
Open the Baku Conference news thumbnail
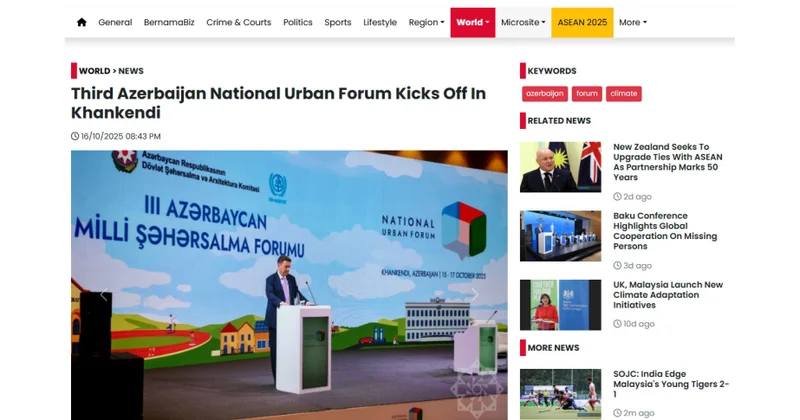pos(560,236)
